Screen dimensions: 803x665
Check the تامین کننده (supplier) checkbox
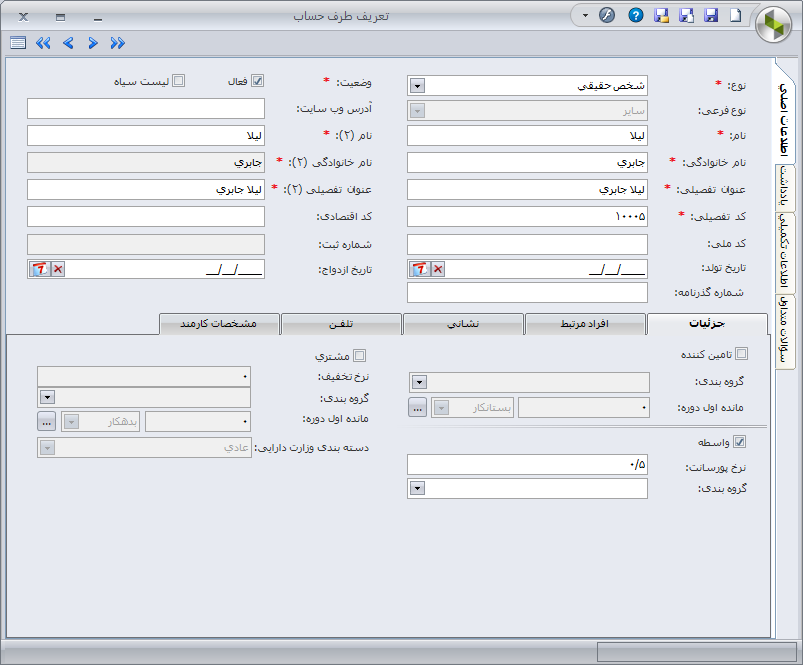[x=741, y=354]
